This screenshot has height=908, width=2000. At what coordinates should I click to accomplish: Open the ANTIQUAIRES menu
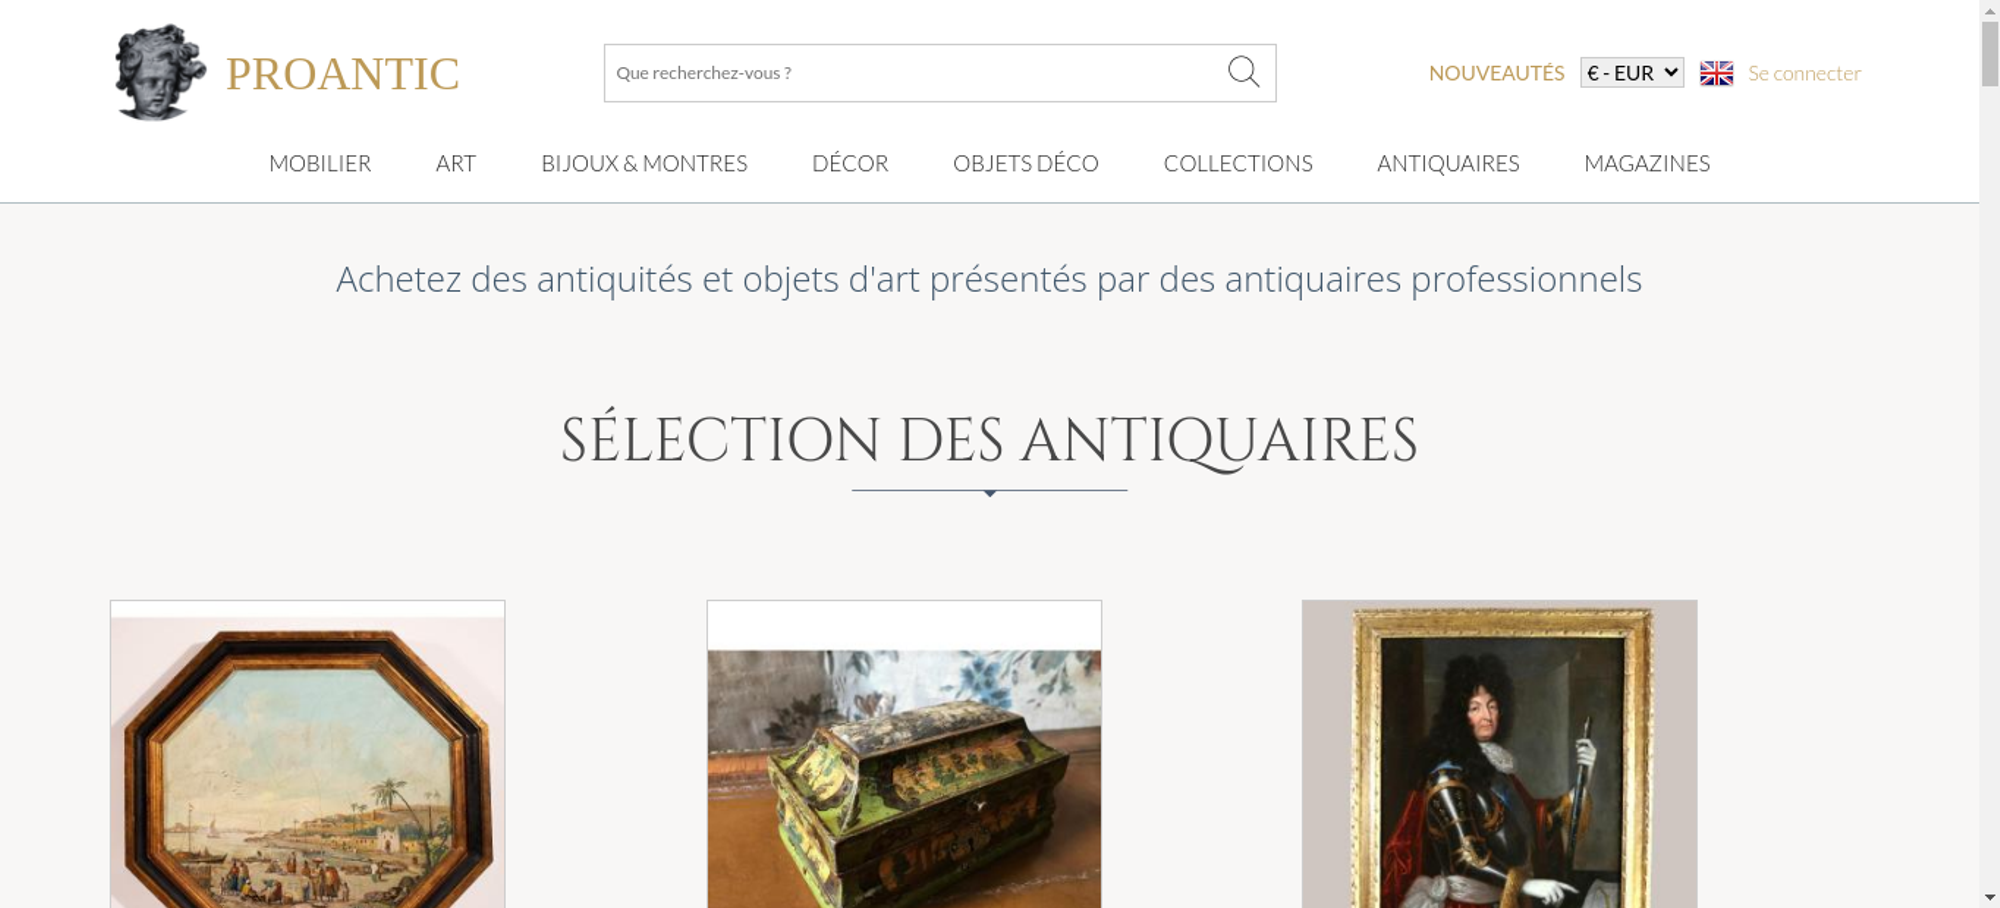pyautogui.click(x=1448, y=163)
